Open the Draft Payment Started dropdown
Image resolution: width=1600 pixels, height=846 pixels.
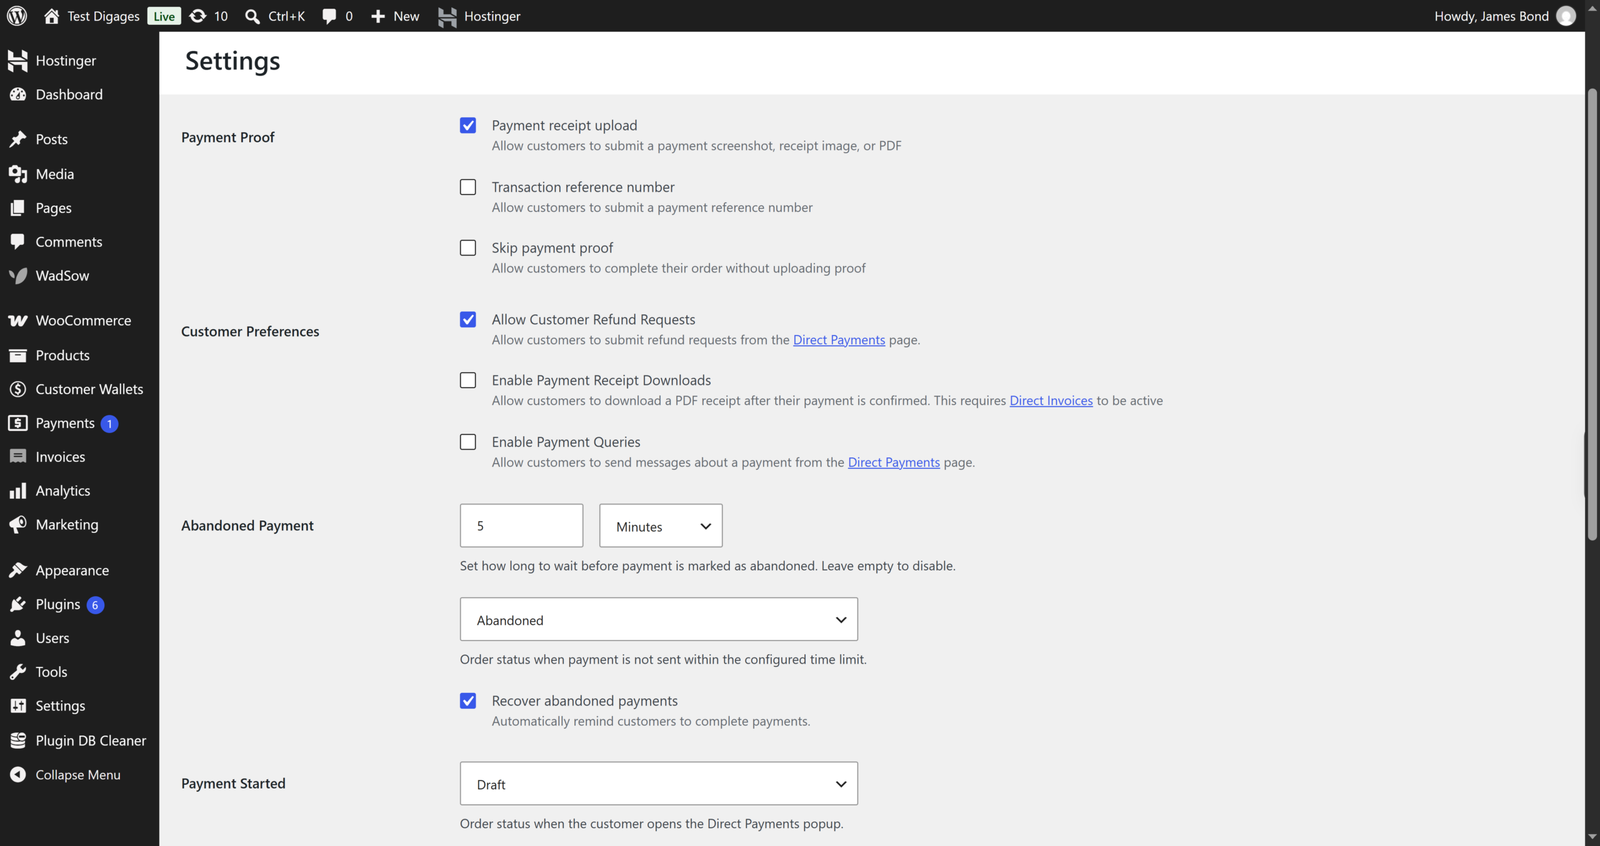pyautogui.click(x=659, y=784)
